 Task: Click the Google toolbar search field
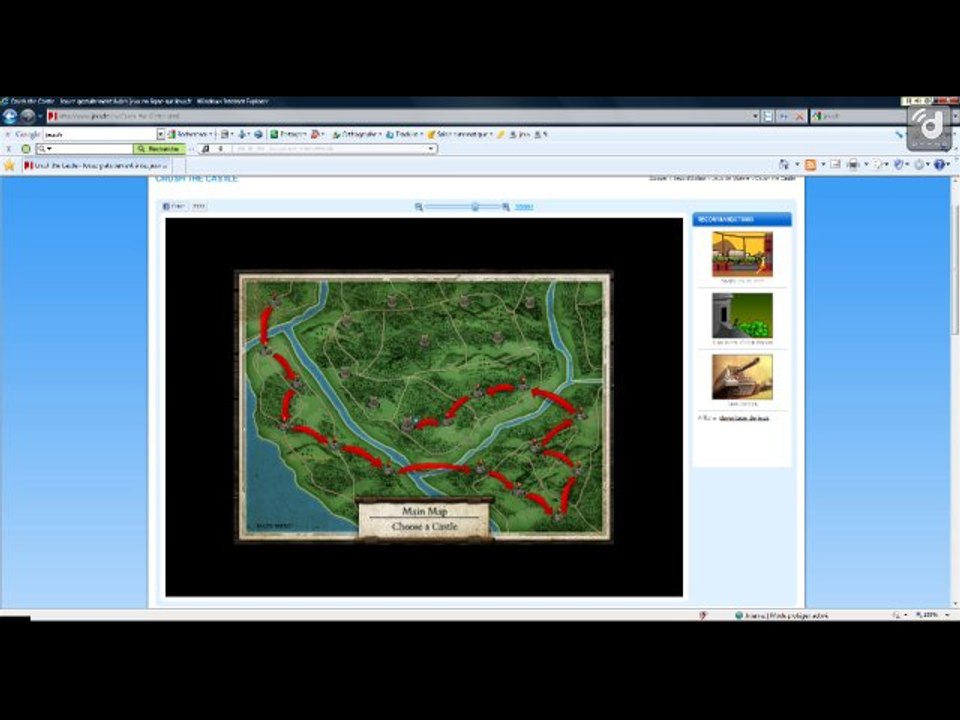click(x=100, y=134)
